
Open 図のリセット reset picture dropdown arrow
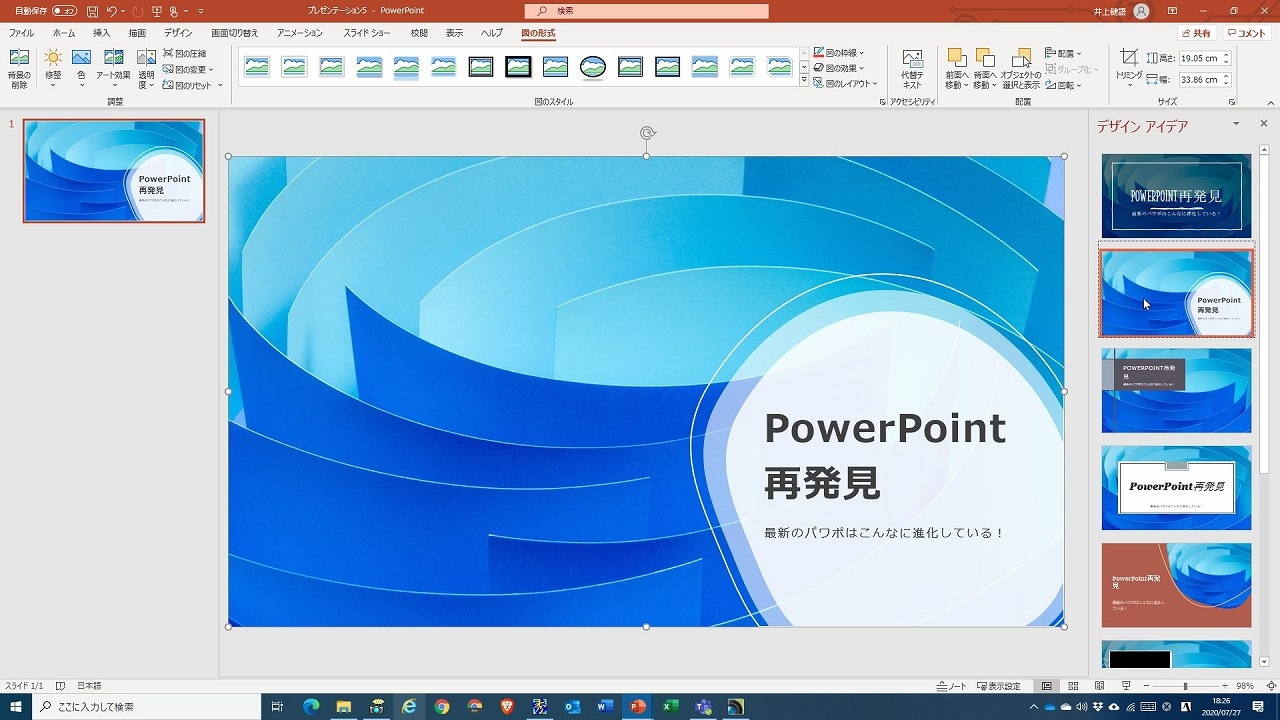(x=220, y=85)
